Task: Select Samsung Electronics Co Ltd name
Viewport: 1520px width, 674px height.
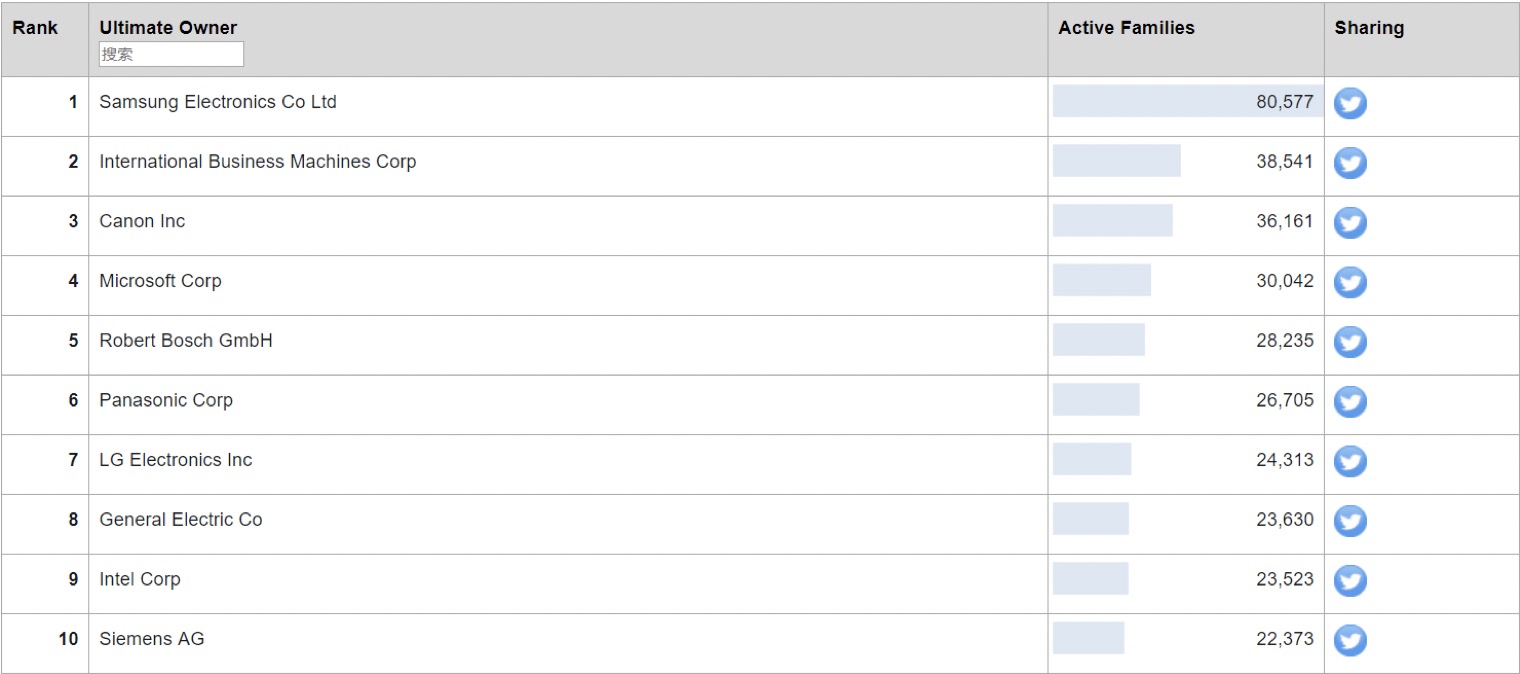Action: 218,102
